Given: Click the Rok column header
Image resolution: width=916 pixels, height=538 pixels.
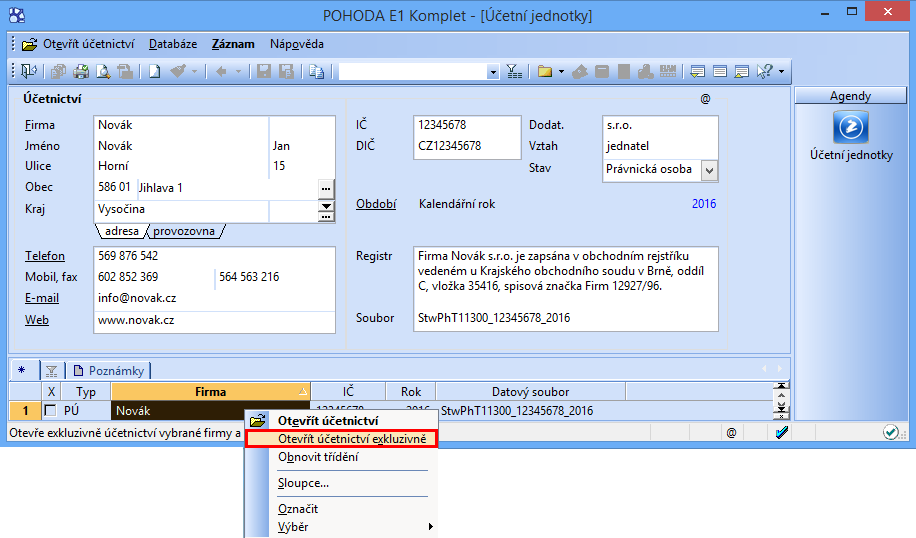Looking at the screenshot, I should pyautogui.click(x=411, y=391).
